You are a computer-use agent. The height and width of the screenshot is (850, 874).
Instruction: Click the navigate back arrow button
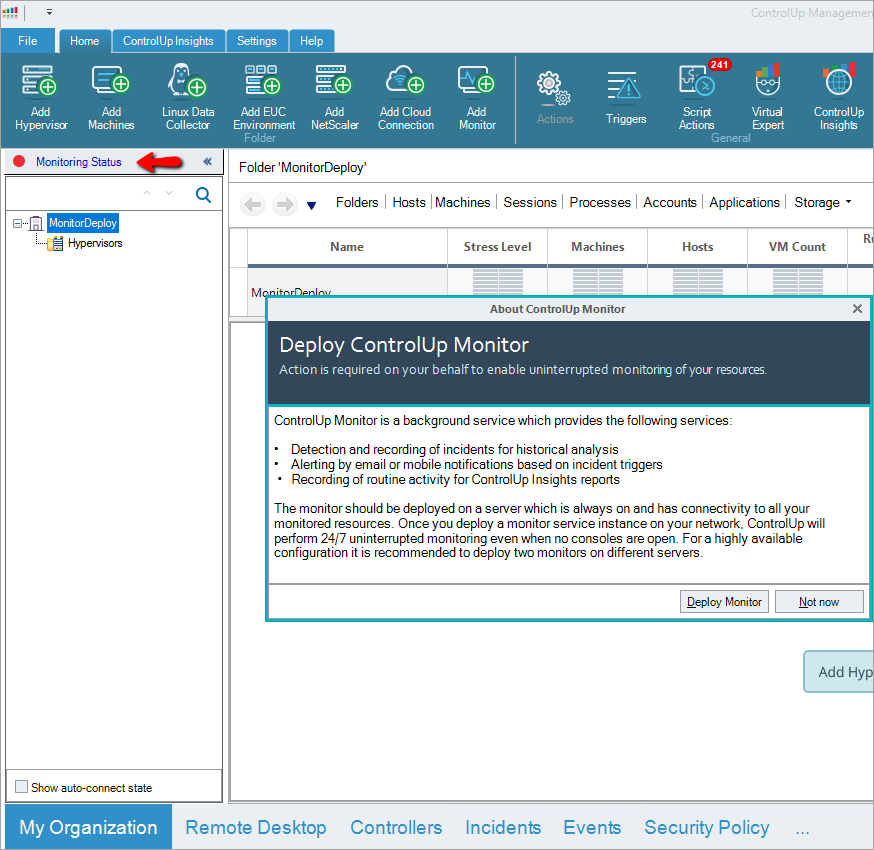coord(253,205)
